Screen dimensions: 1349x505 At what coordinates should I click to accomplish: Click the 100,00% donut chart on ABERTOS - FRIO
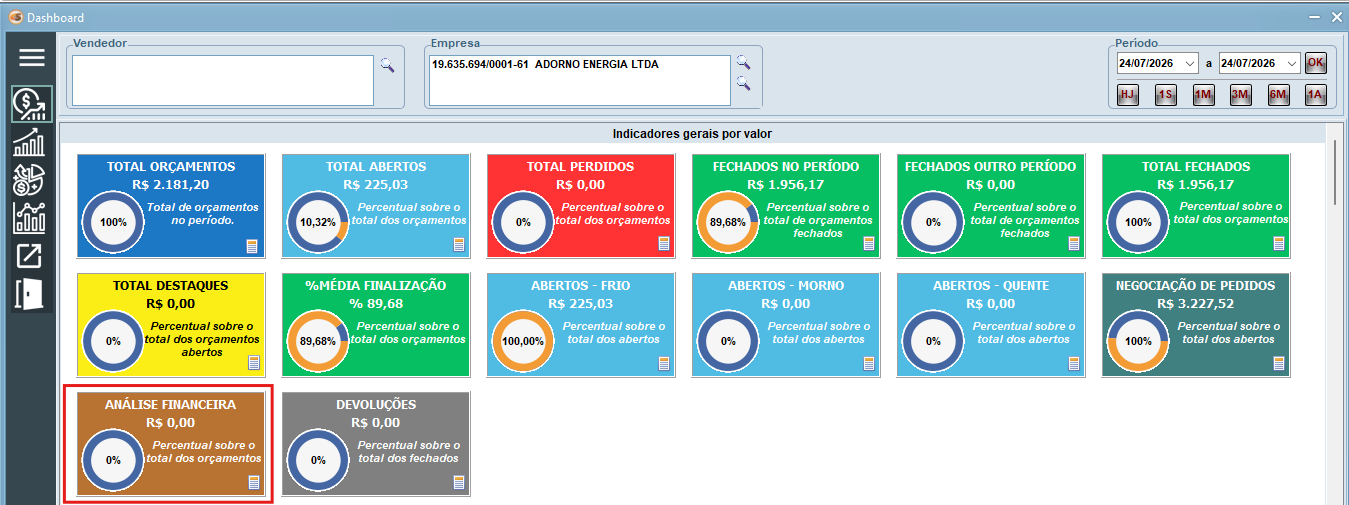tap(522, 341)
